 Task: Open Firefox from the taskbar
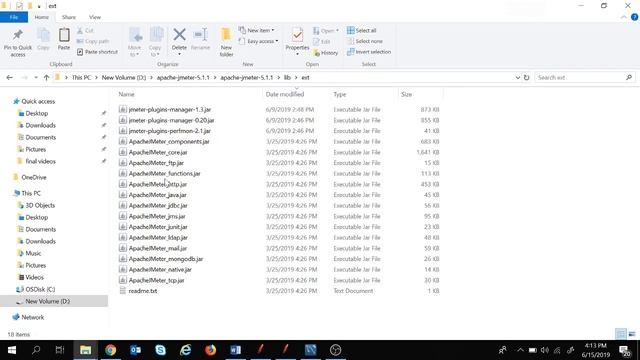211,350
